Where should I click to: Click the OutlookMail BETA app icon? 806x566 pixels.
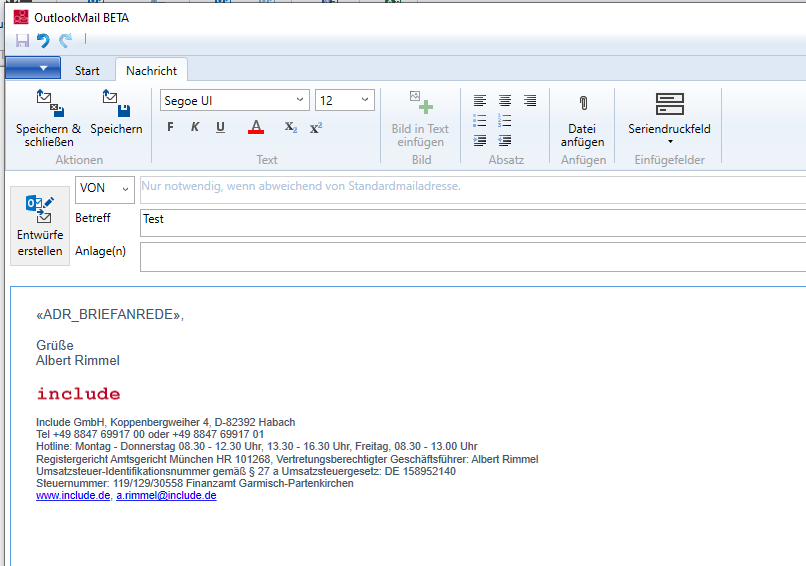pos(21,17)
